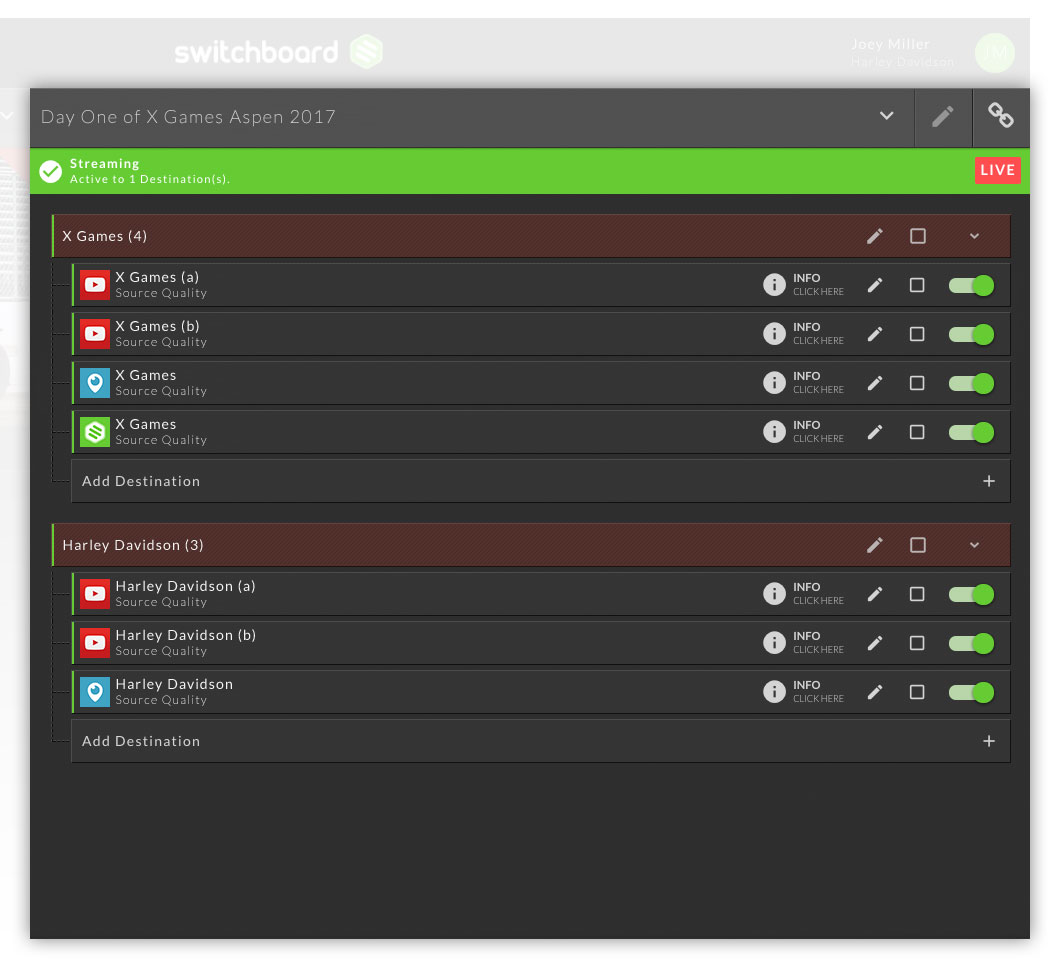Screen dimensions: 1060x968
Task: Click the YouTube icon for X Games (a)
Action: tap(95, 285)
